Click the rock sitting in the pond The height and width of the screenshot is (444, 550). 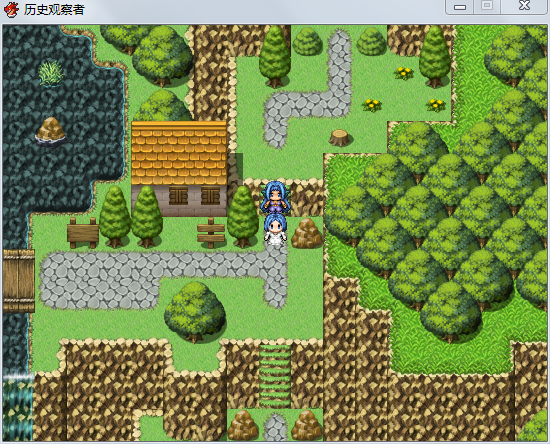click(x=51, y=130)
